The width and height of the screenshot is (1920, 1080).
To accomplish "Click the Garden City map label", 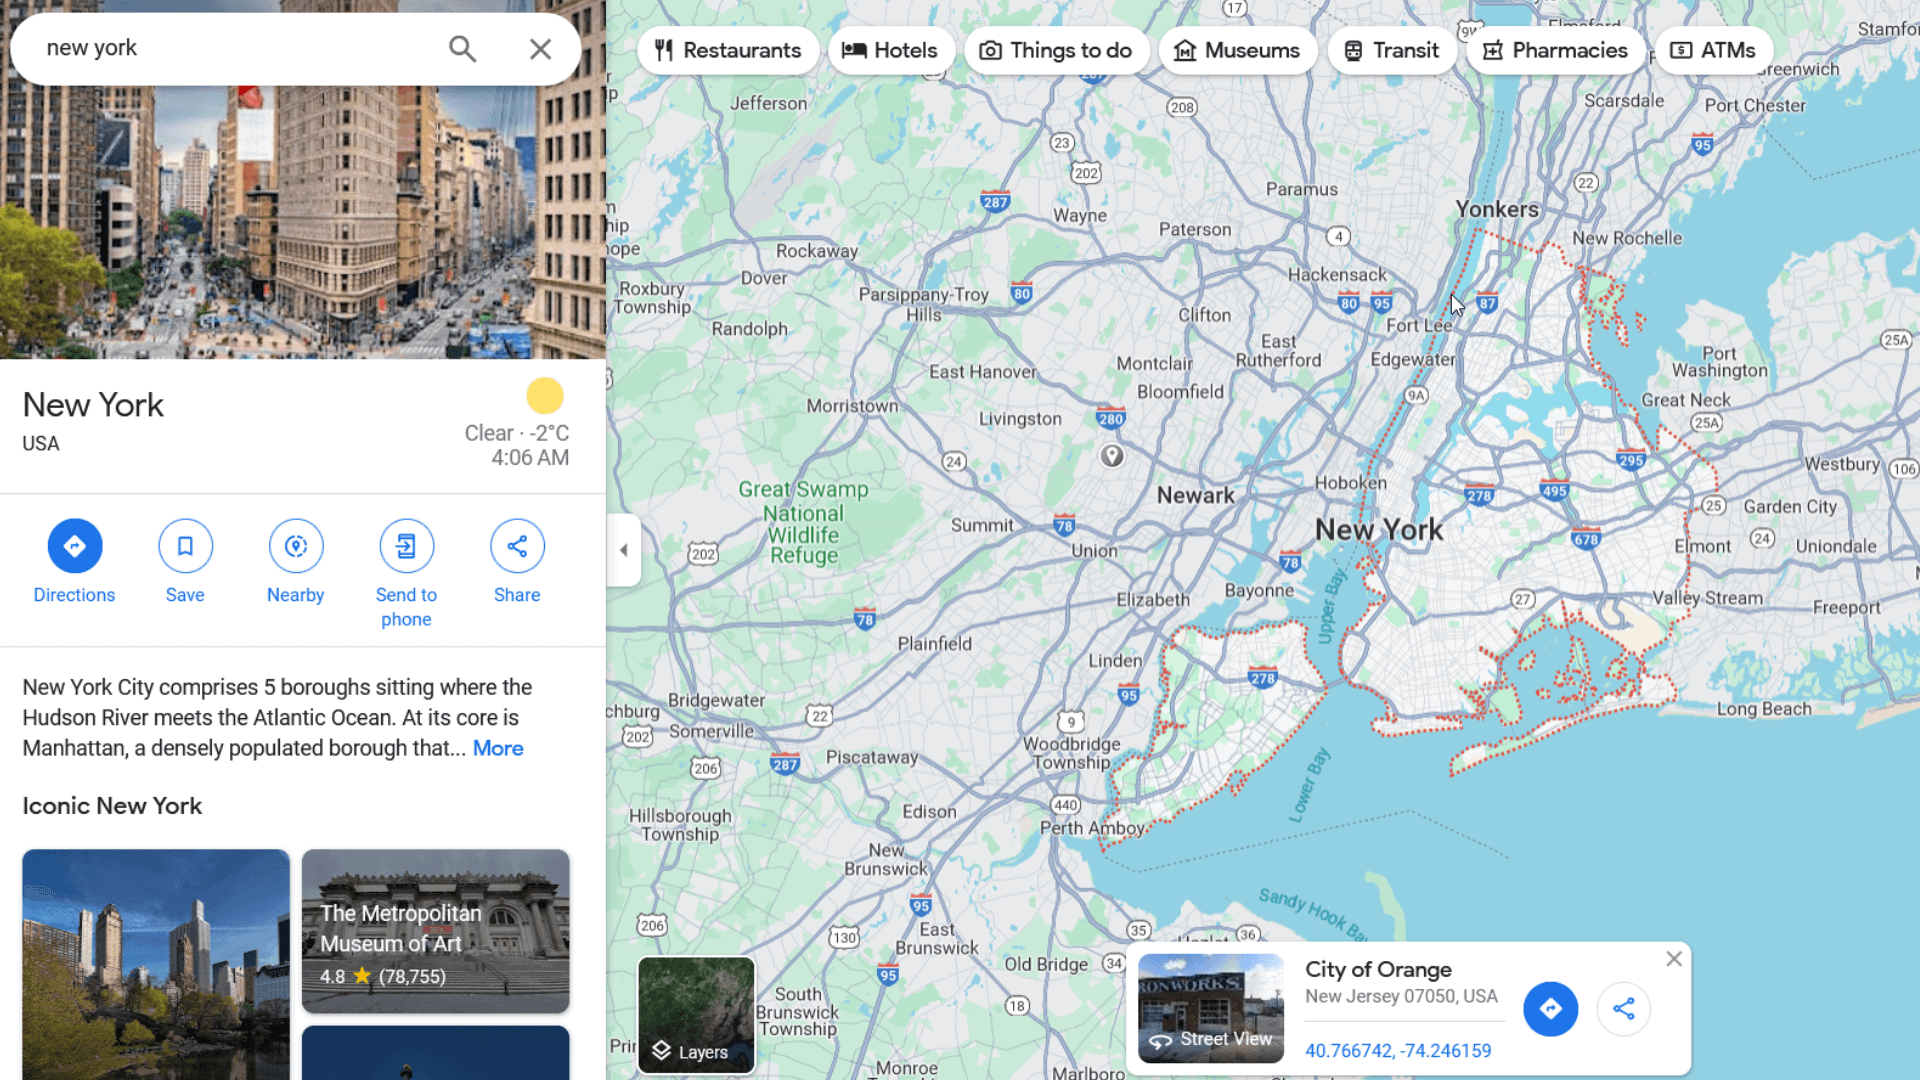I will [x=1790, y=507].
